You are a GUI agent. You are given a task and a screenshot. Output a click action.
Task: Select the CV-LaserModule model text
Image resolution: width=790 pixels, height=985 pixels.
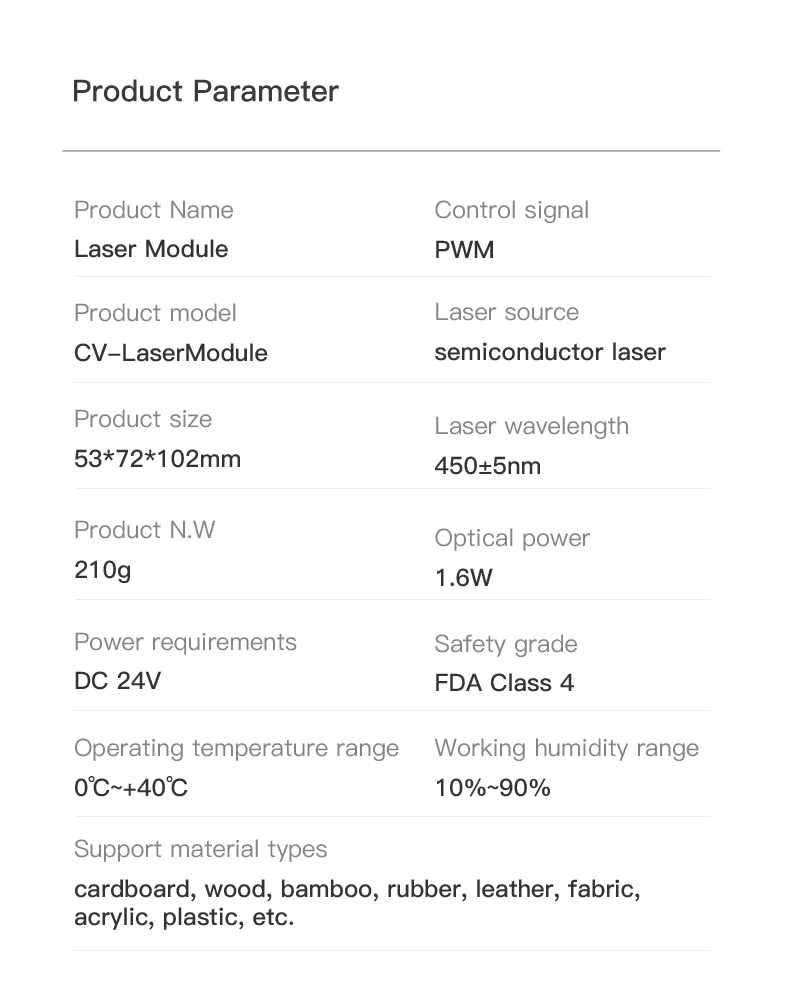(170, 353)
